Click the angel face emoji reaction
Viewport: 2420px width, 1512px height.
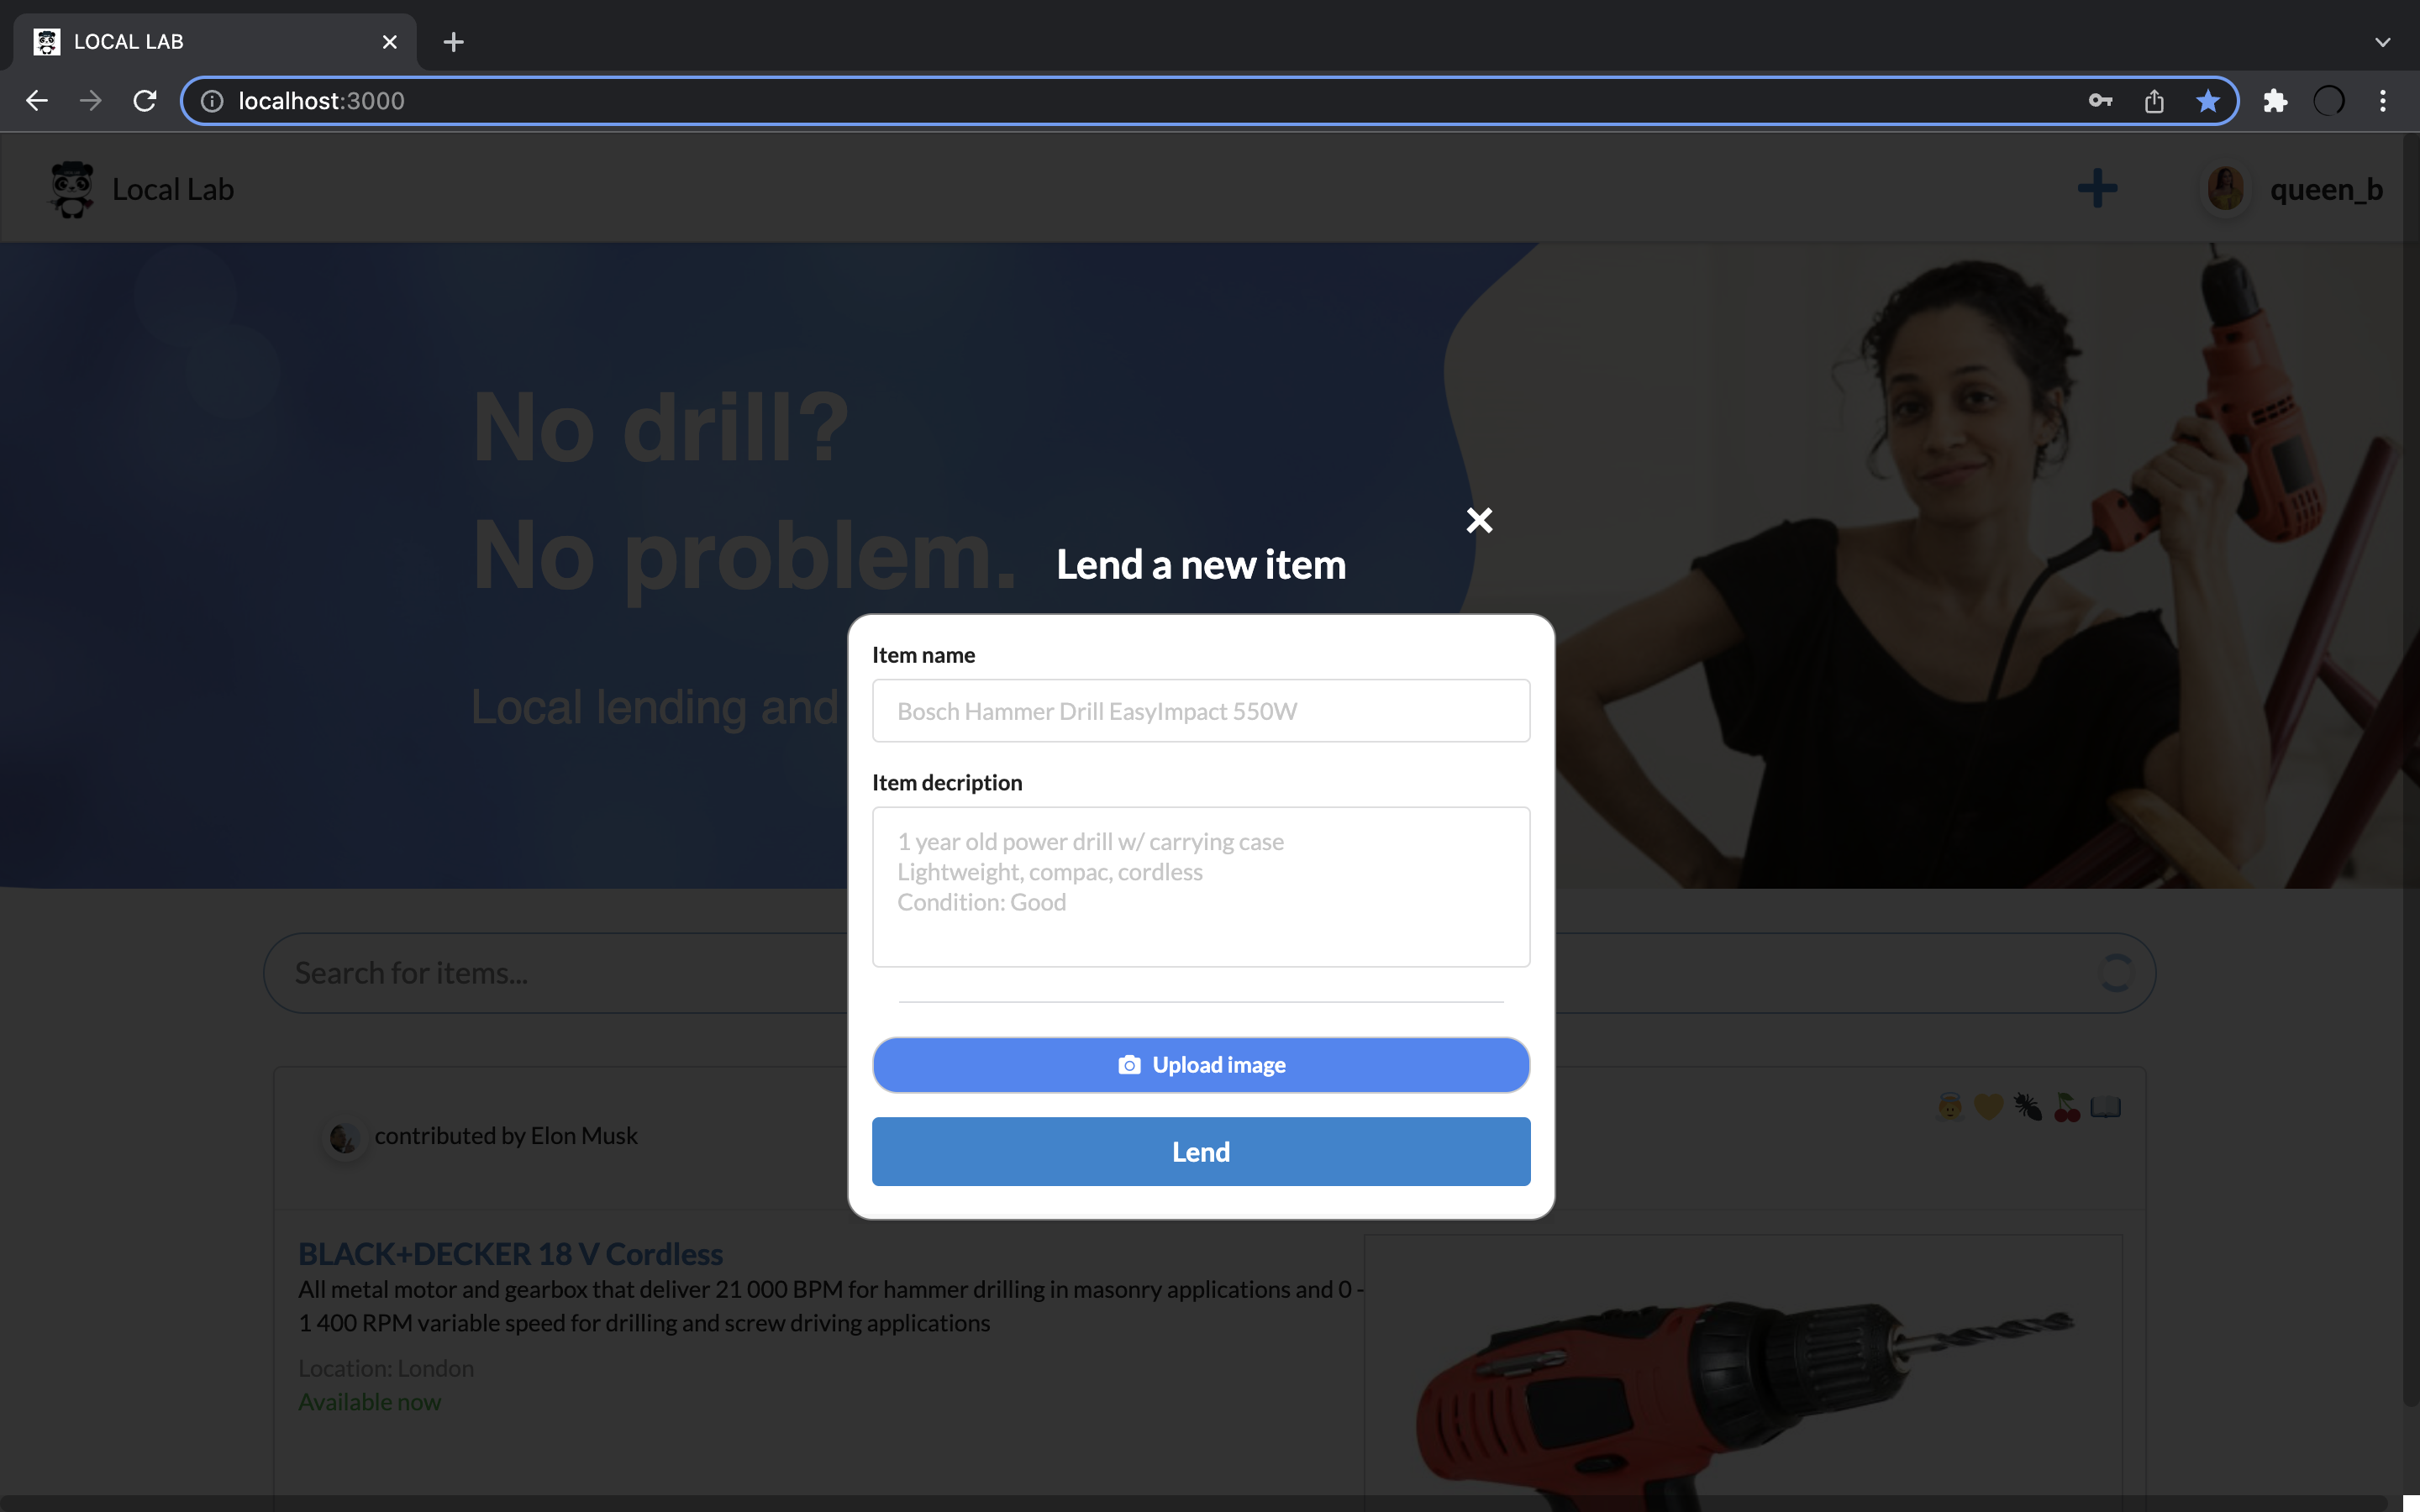pyautogui.click(x=1949, y=1107)
